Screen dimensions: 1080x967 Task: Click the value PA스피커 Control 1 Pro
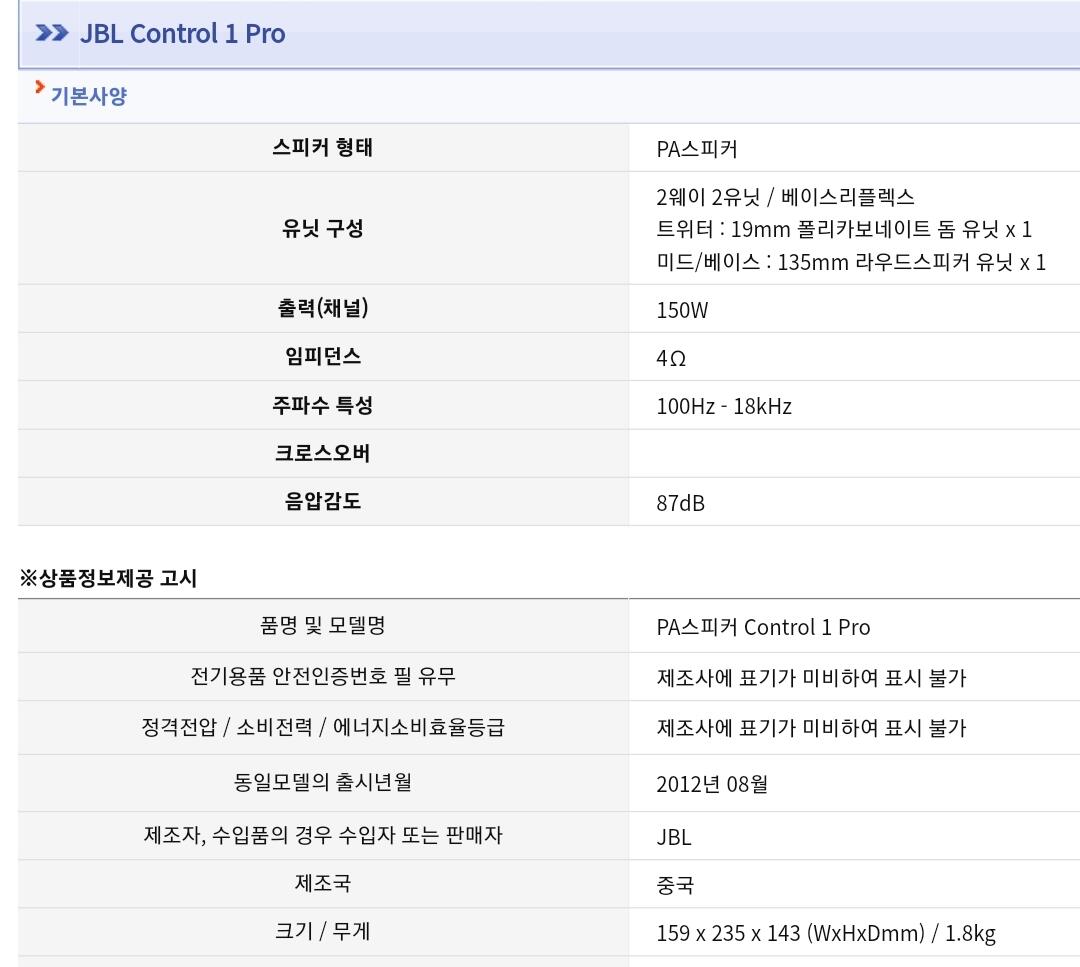click(x=763, y=627)
